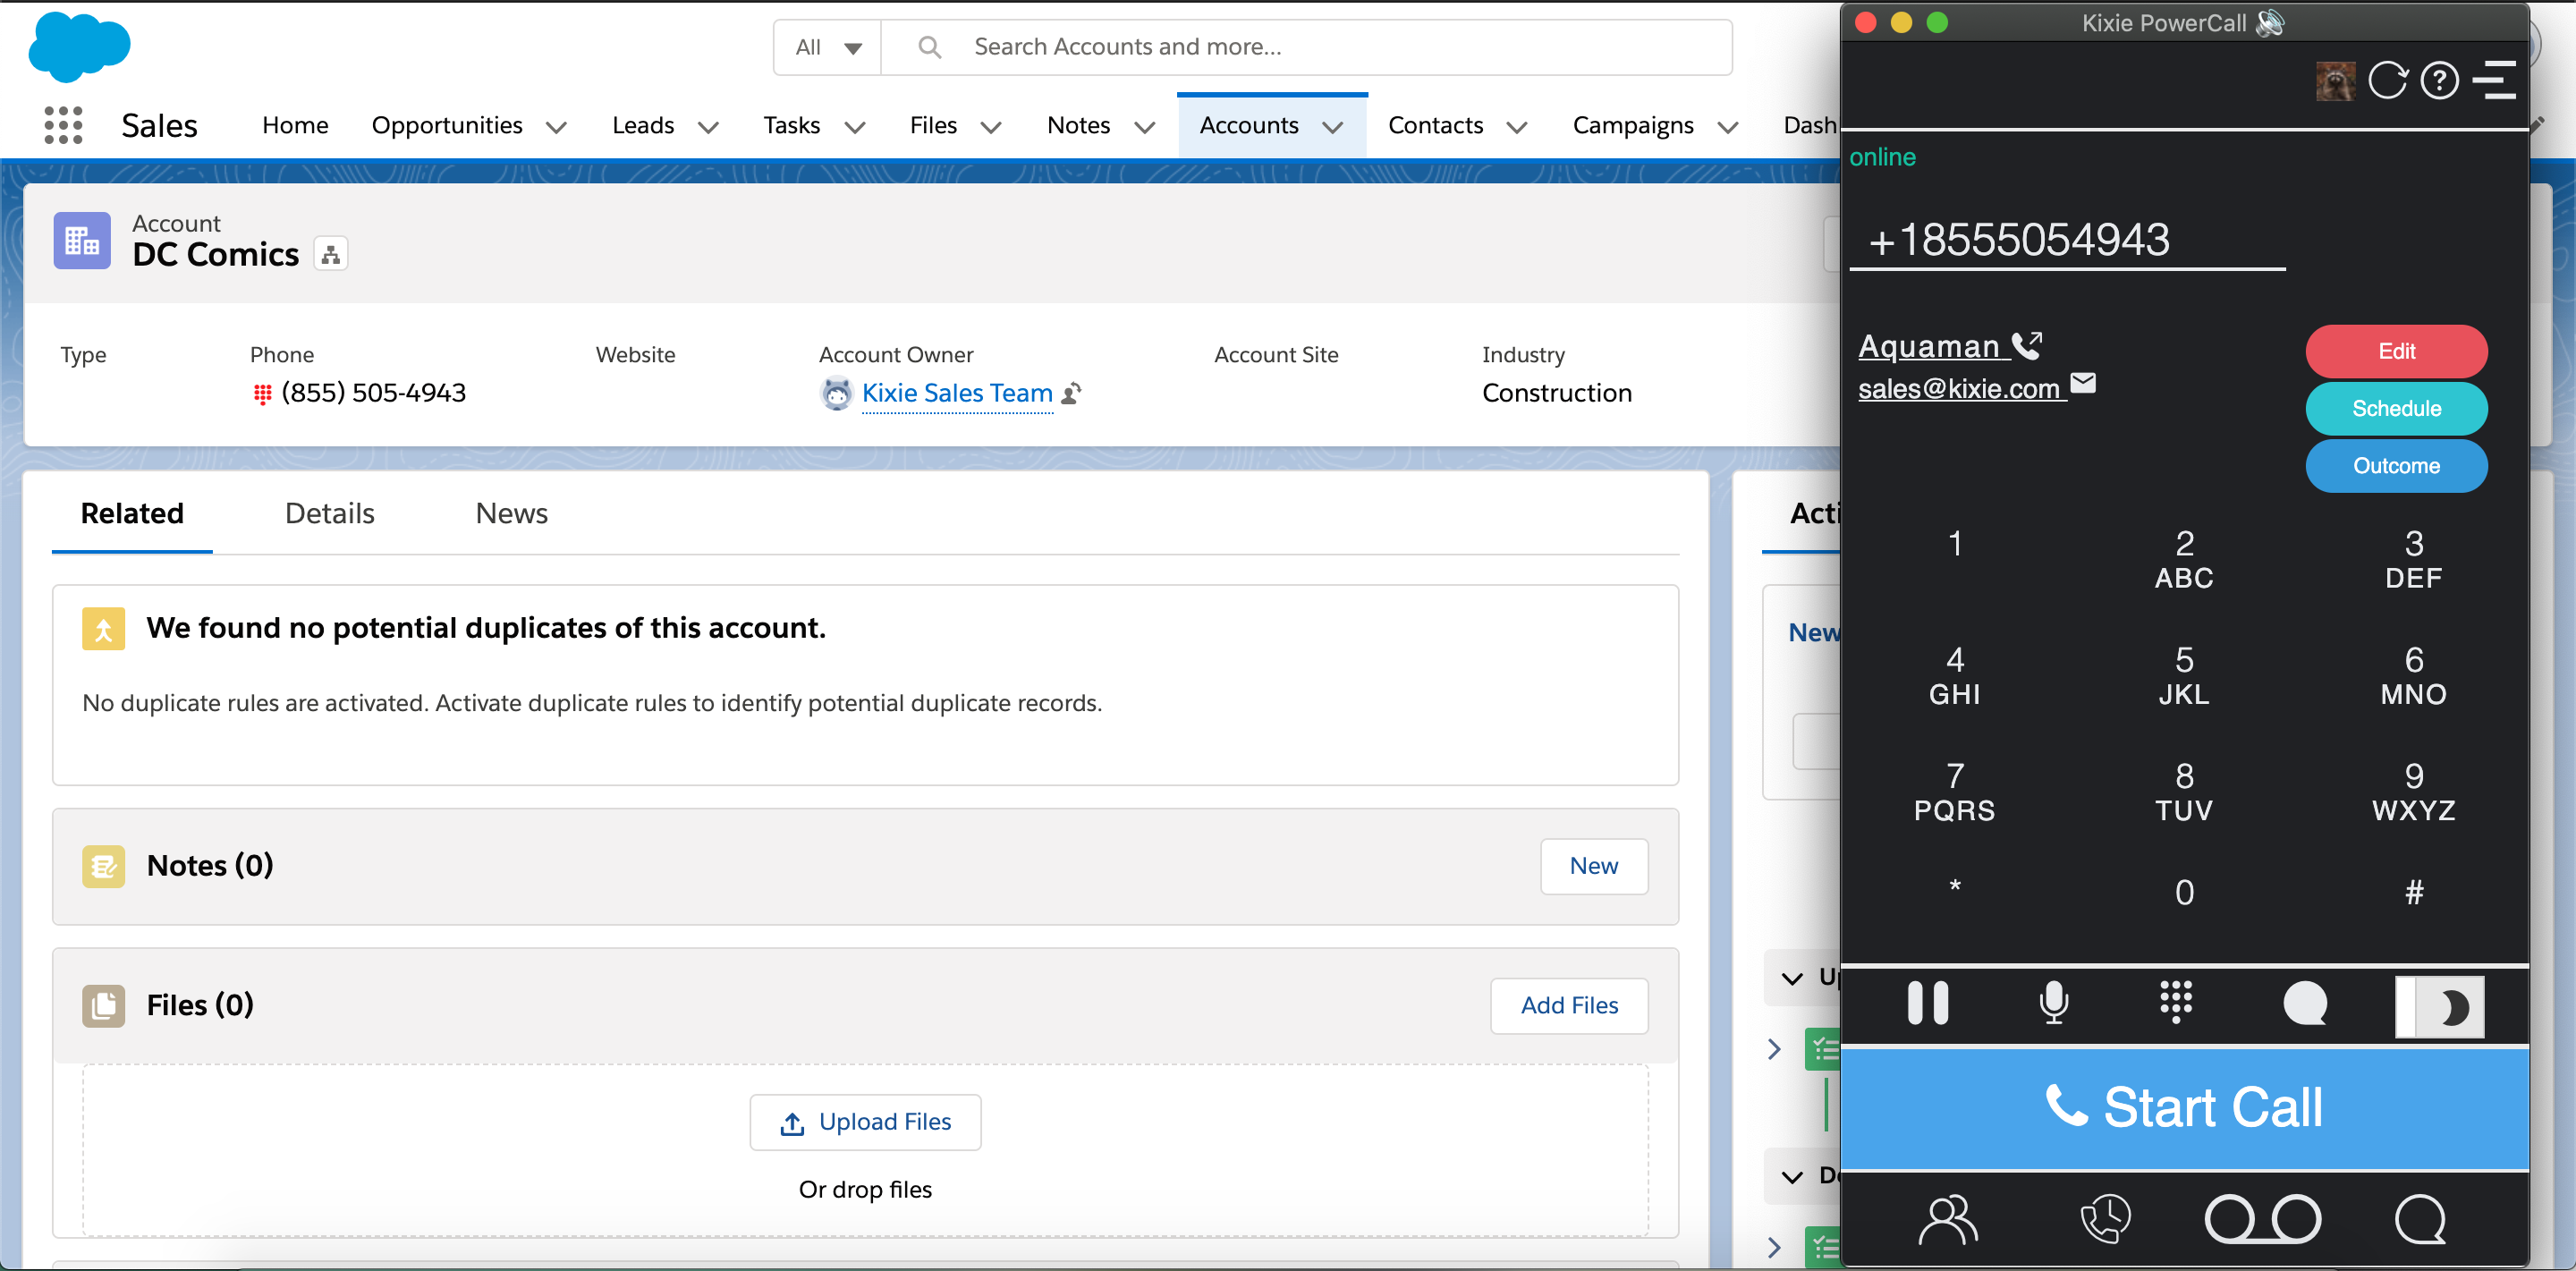Screen dimensions: 2576x1271
Task: Switch to the News tab
Action: coord(511,513)
